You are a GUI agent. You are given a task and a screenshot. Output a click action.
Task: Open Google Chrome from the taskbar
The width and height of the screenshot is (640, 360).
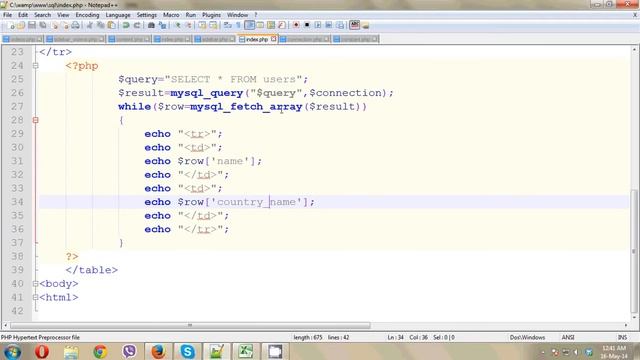coord(100,351)
